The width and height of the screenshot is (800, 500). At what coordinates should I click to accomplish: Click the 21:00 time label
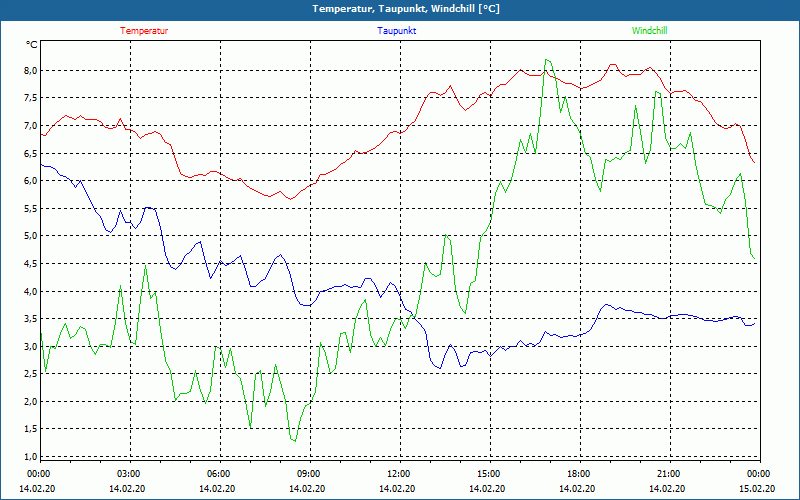[668, 474]
